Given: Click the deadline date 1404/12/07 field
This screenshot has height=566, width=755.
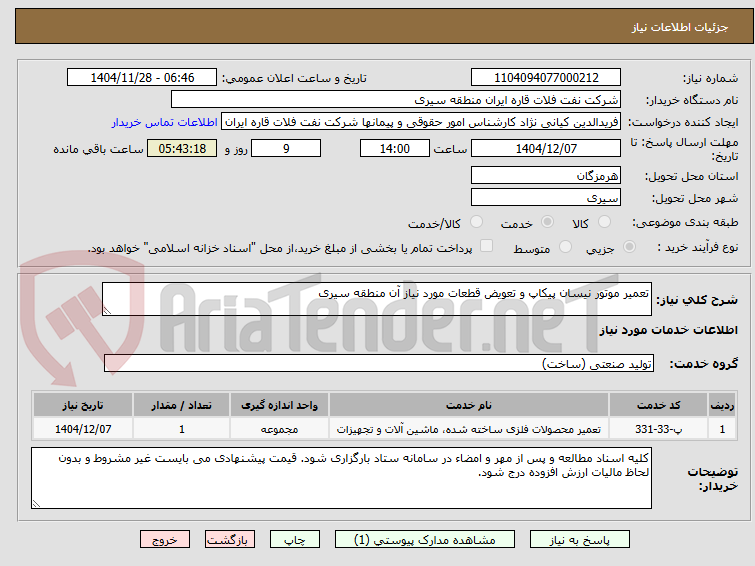Looking at the screenshot, I should pos(546,148).
